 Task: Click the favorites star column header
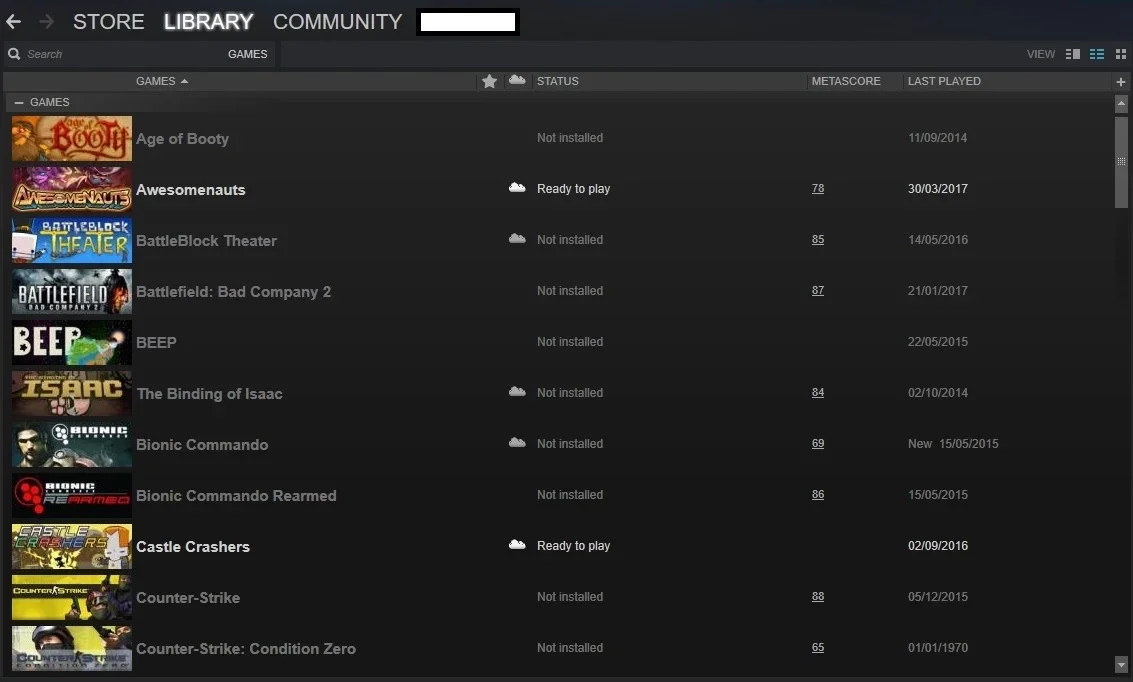tap(489, 81)
